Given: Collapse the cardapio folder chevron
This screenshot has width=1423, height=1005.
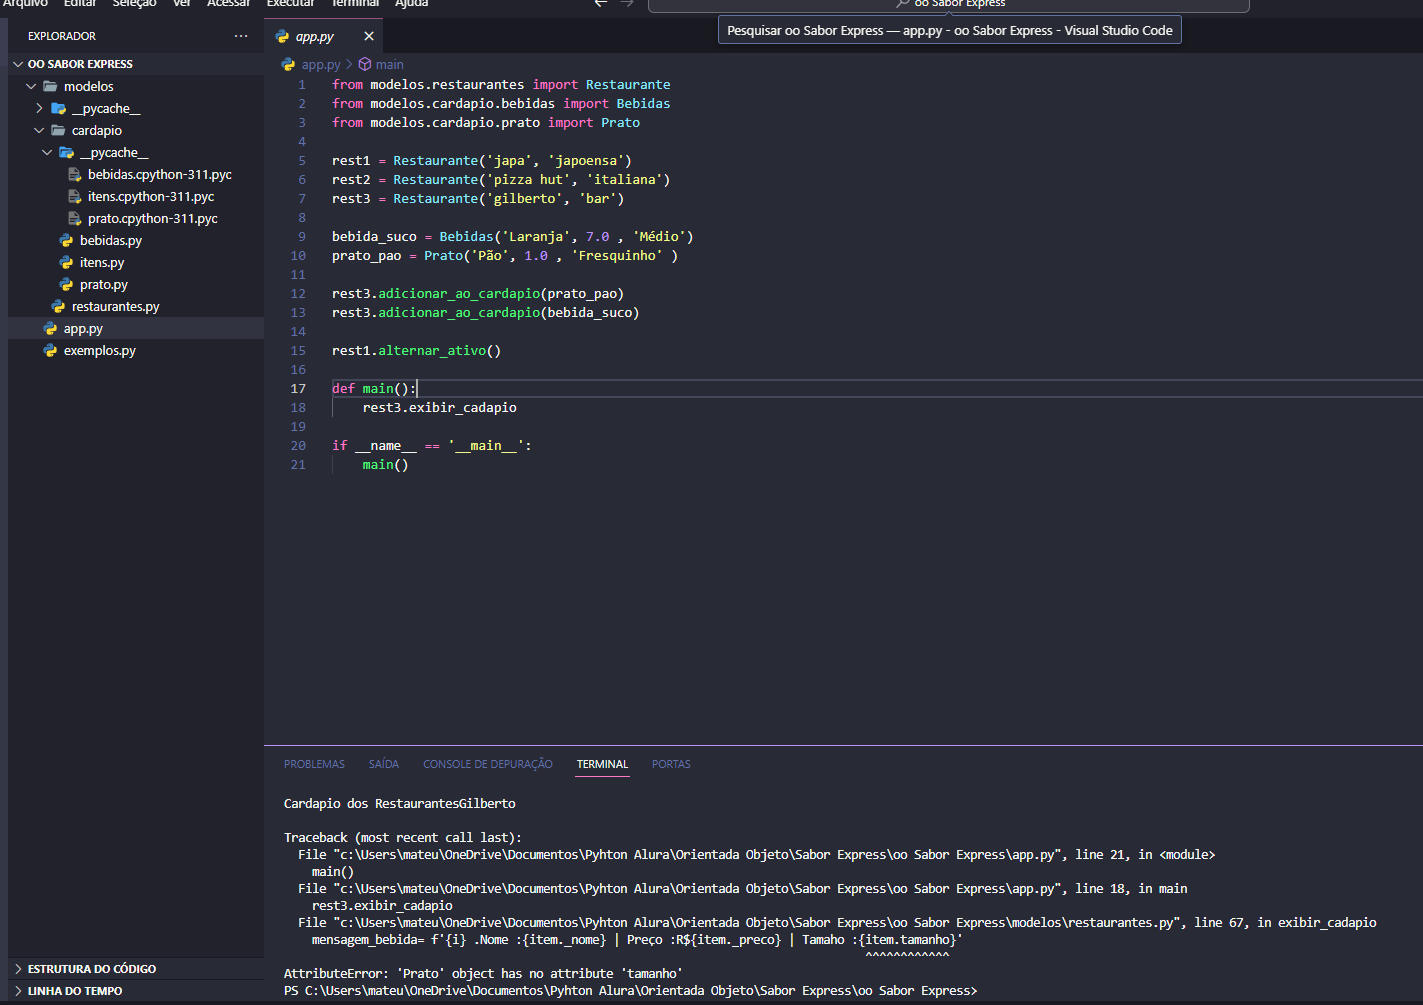Looking at the screenshot, I should click(39, 130).
